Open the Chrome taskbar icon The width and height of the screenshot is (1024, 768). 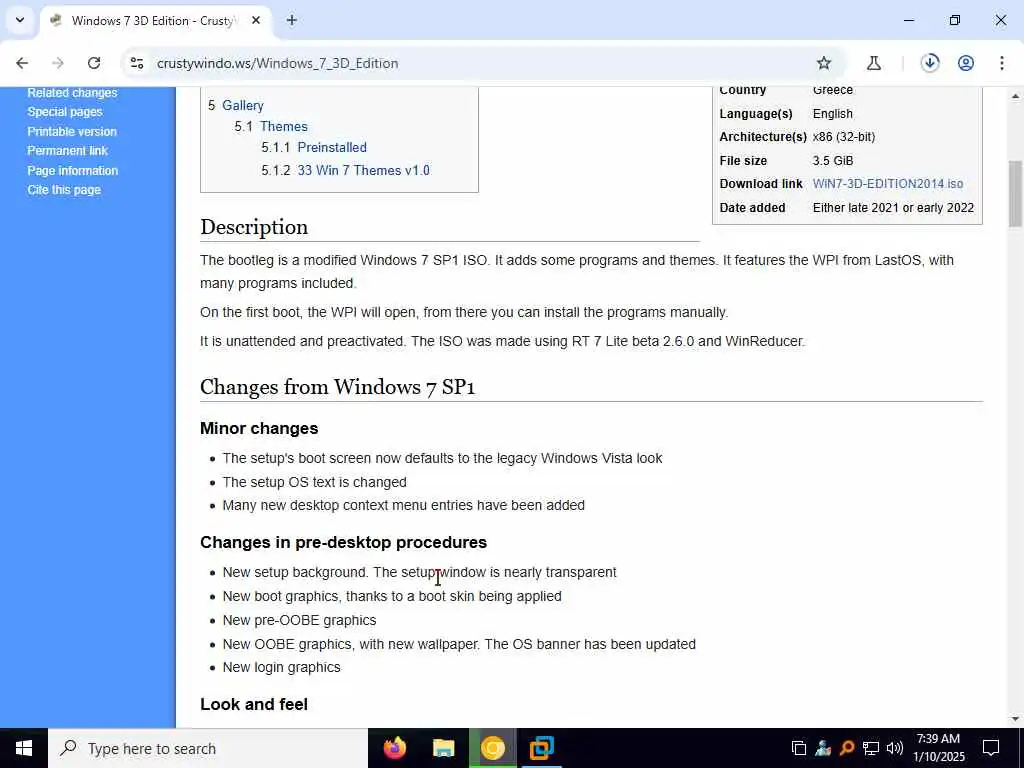(492, 748)
